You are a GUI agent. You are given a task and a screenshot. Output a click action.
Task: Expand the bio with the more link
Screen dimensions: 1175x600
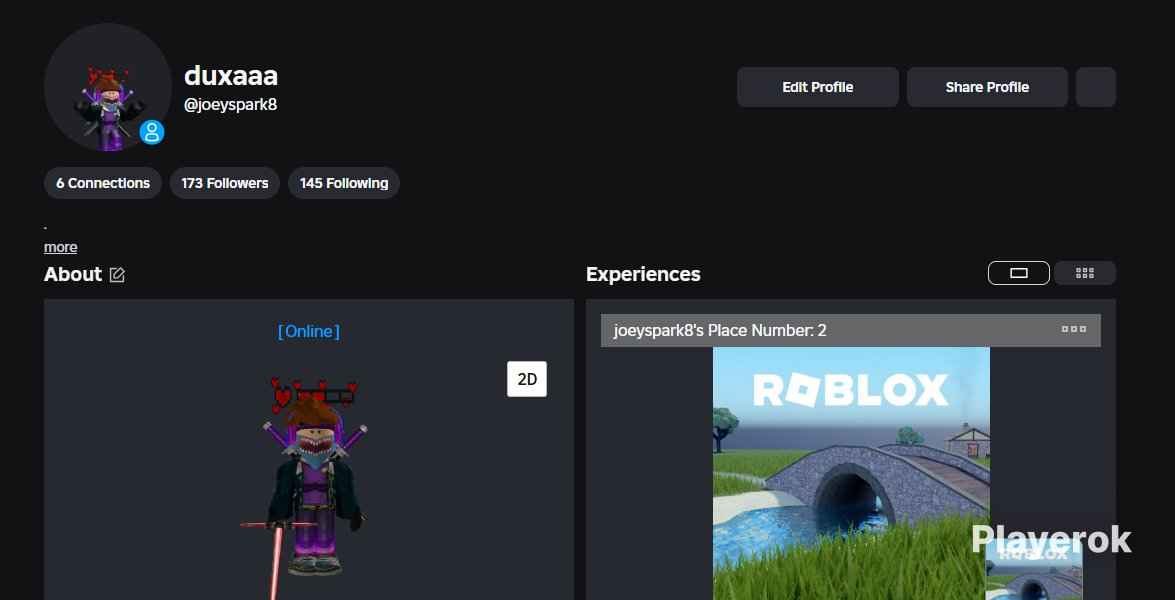click(60, 247)
